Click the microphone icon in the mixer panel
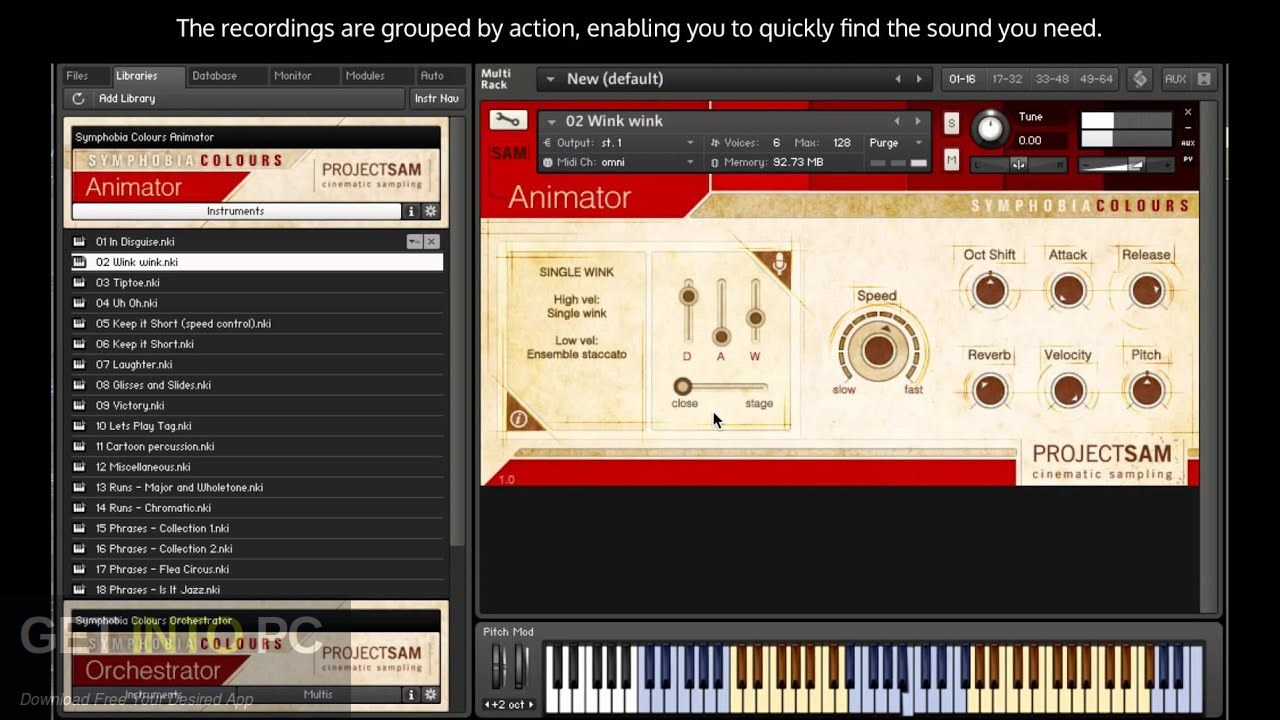 click(779, 264)
